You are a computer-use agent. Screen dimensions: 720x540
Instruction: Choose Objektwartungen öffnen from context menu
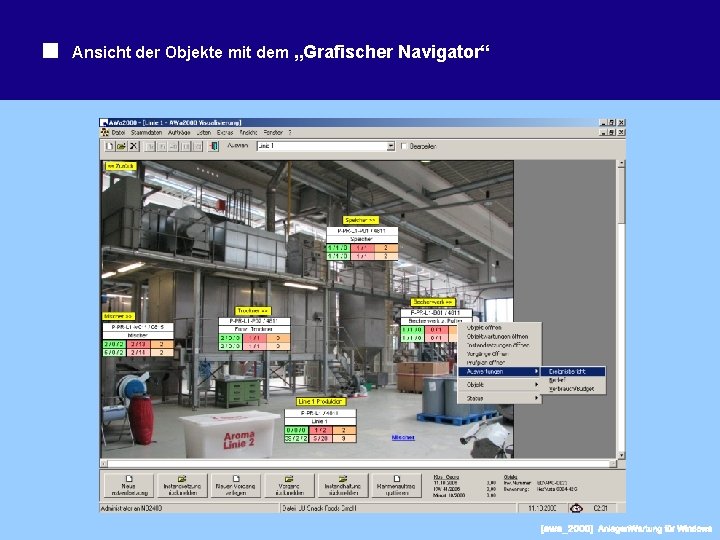[x=500, y=336]
